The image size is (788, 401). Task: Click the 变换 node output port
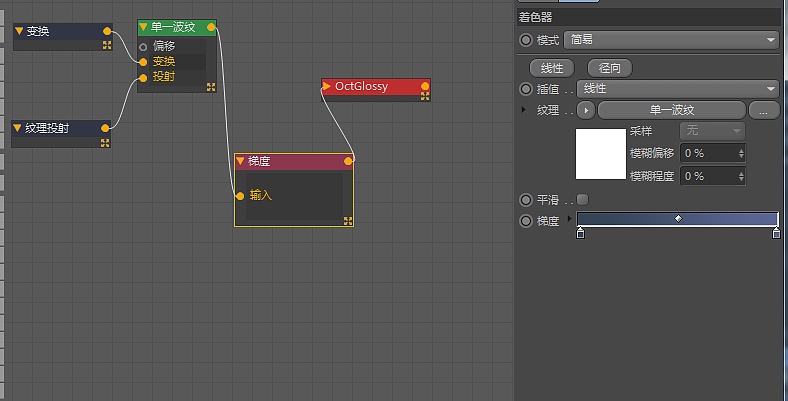pyautogui.click(x=107, y=31)
